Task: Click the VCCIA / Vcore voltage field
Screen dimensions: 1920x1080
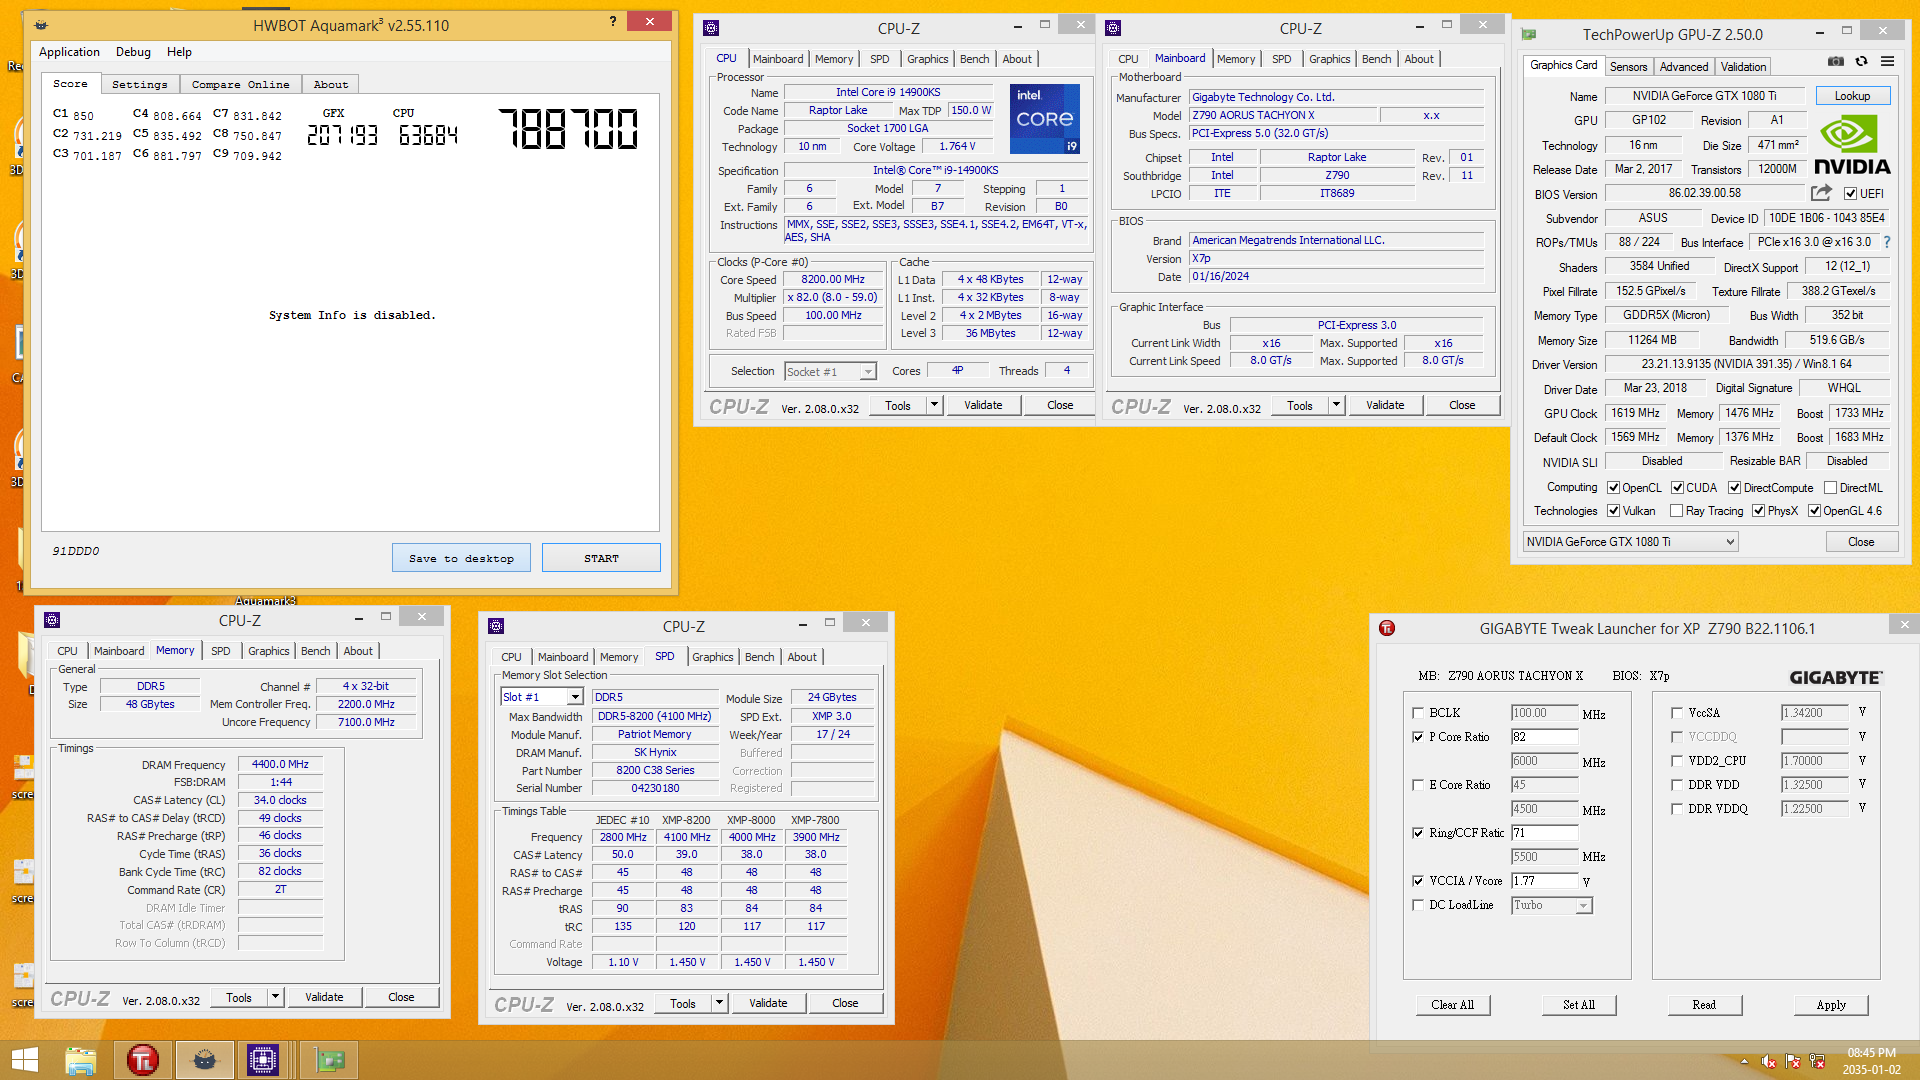Action: (1544, 881)
